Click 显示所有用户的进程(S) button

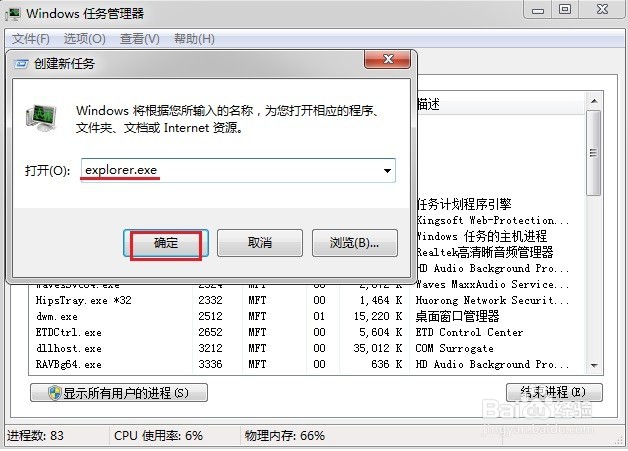click(x=119, y=393)
